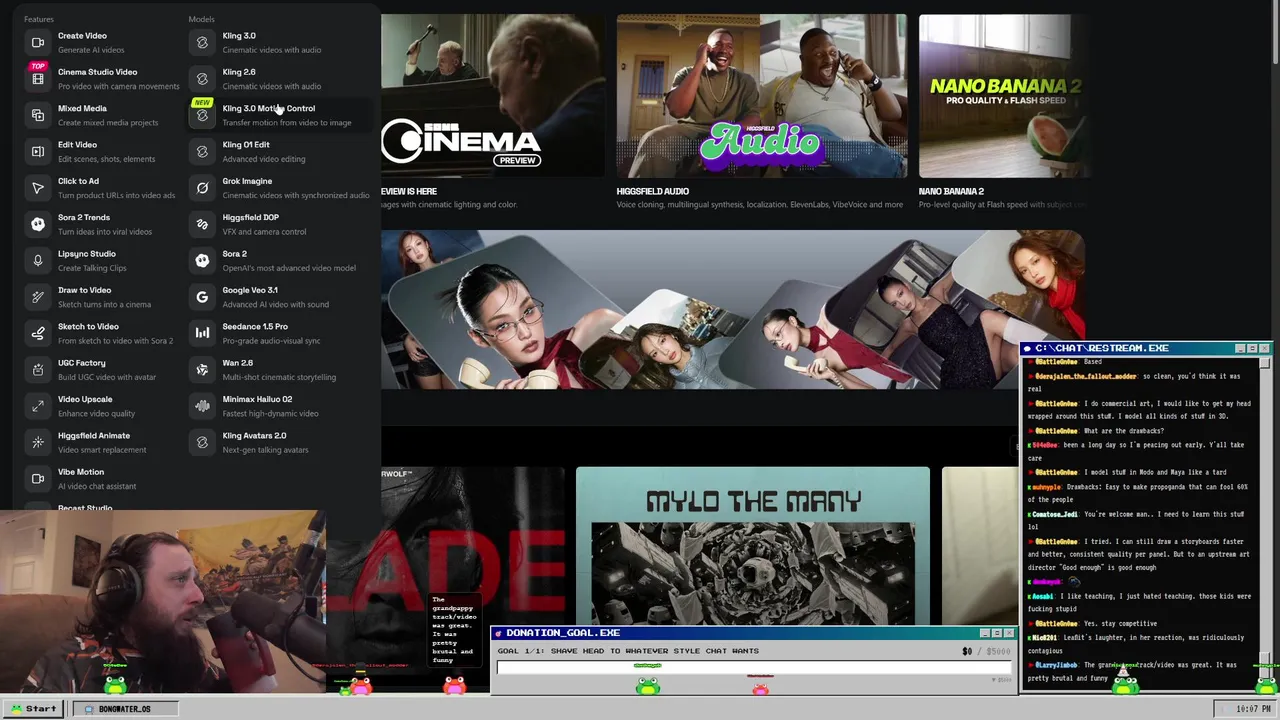The height and width of the screenshot is (720, 1280).
Task: Open Nano Banana 2 title link
Action: click(x=951, y=191)
